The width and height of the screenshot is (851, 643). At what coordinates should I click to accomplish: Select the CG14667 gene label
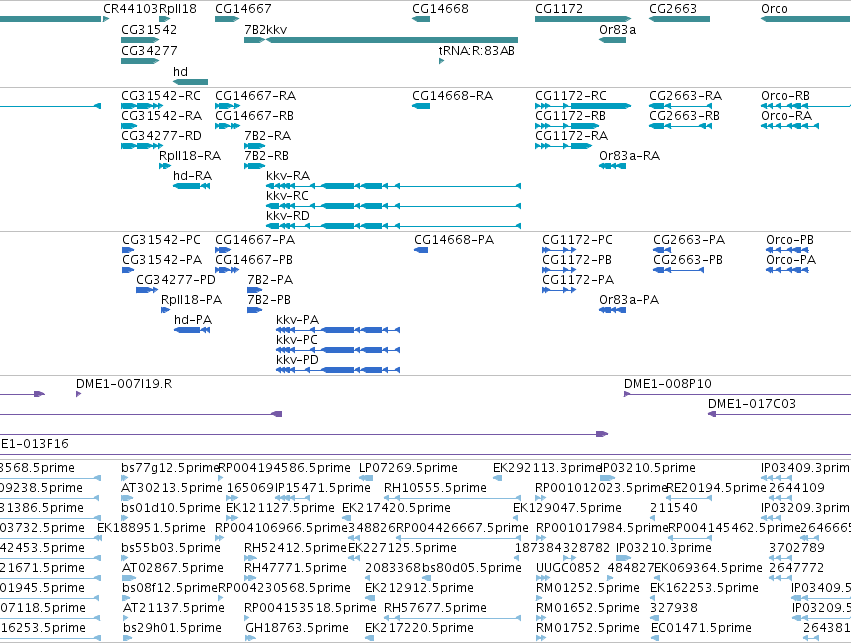click(x=243, y=9)
